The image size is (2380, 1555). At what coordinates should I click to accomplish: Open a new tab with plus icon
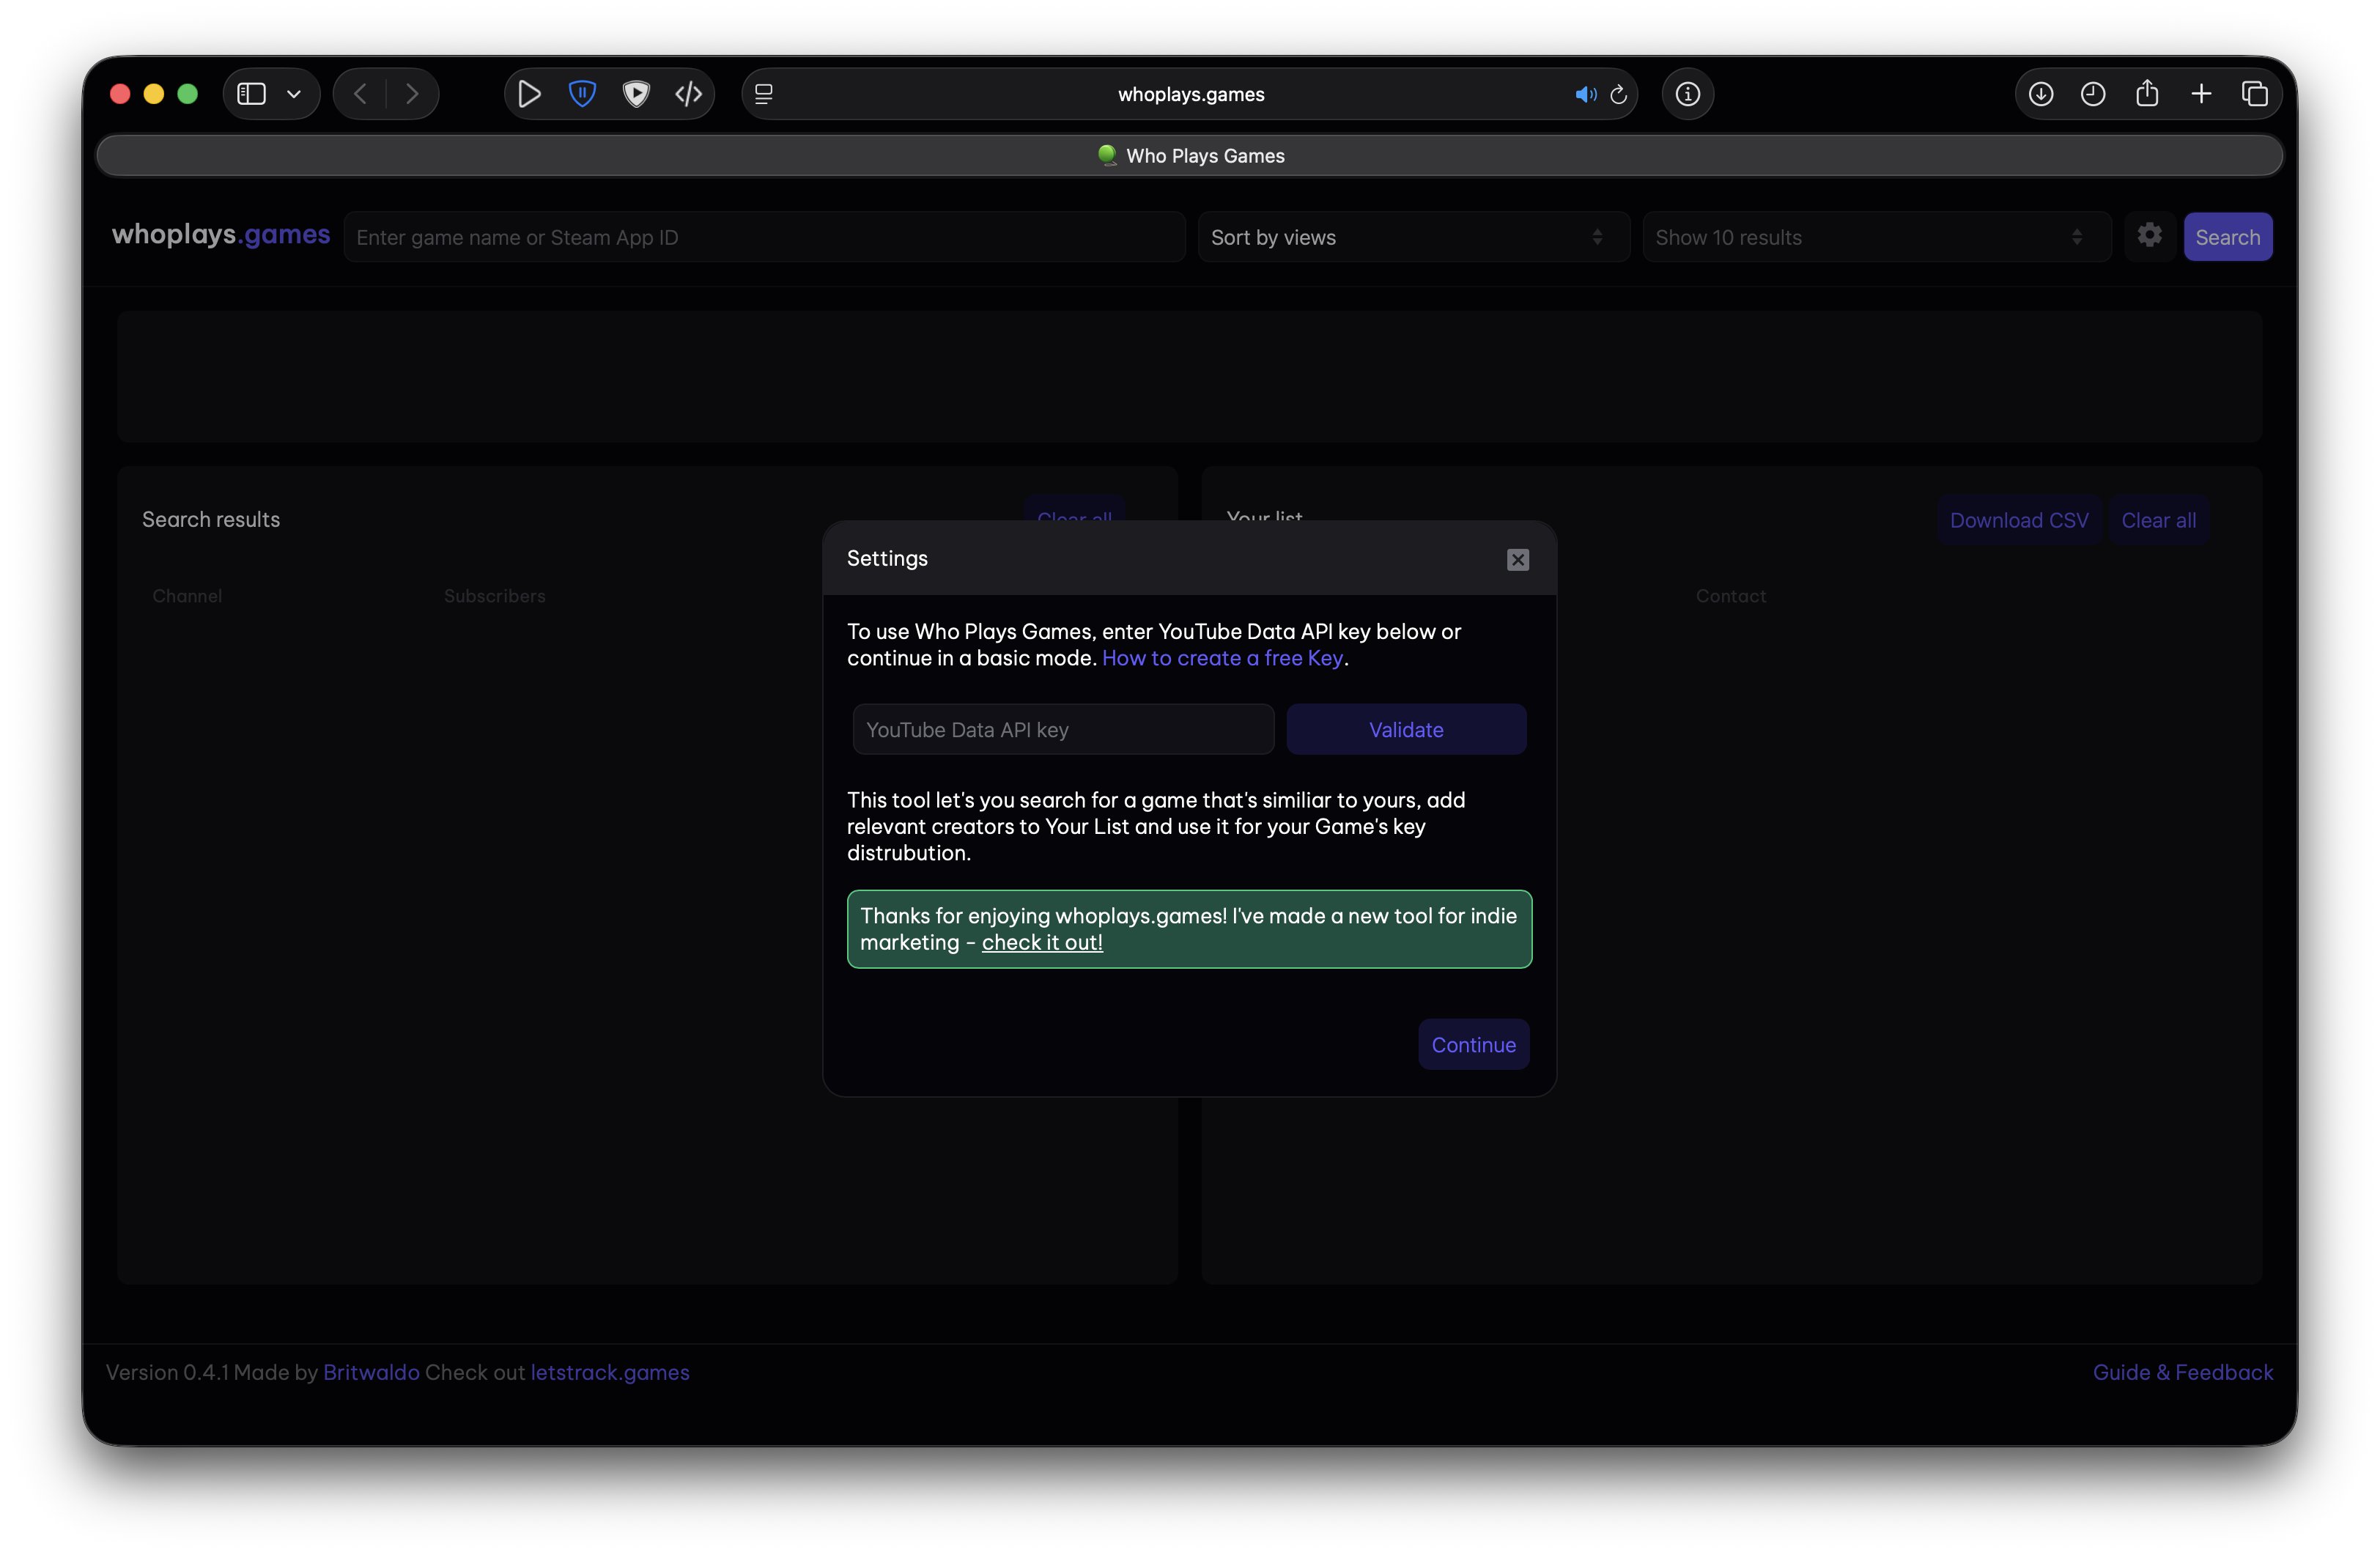(x=2201, y=94)
